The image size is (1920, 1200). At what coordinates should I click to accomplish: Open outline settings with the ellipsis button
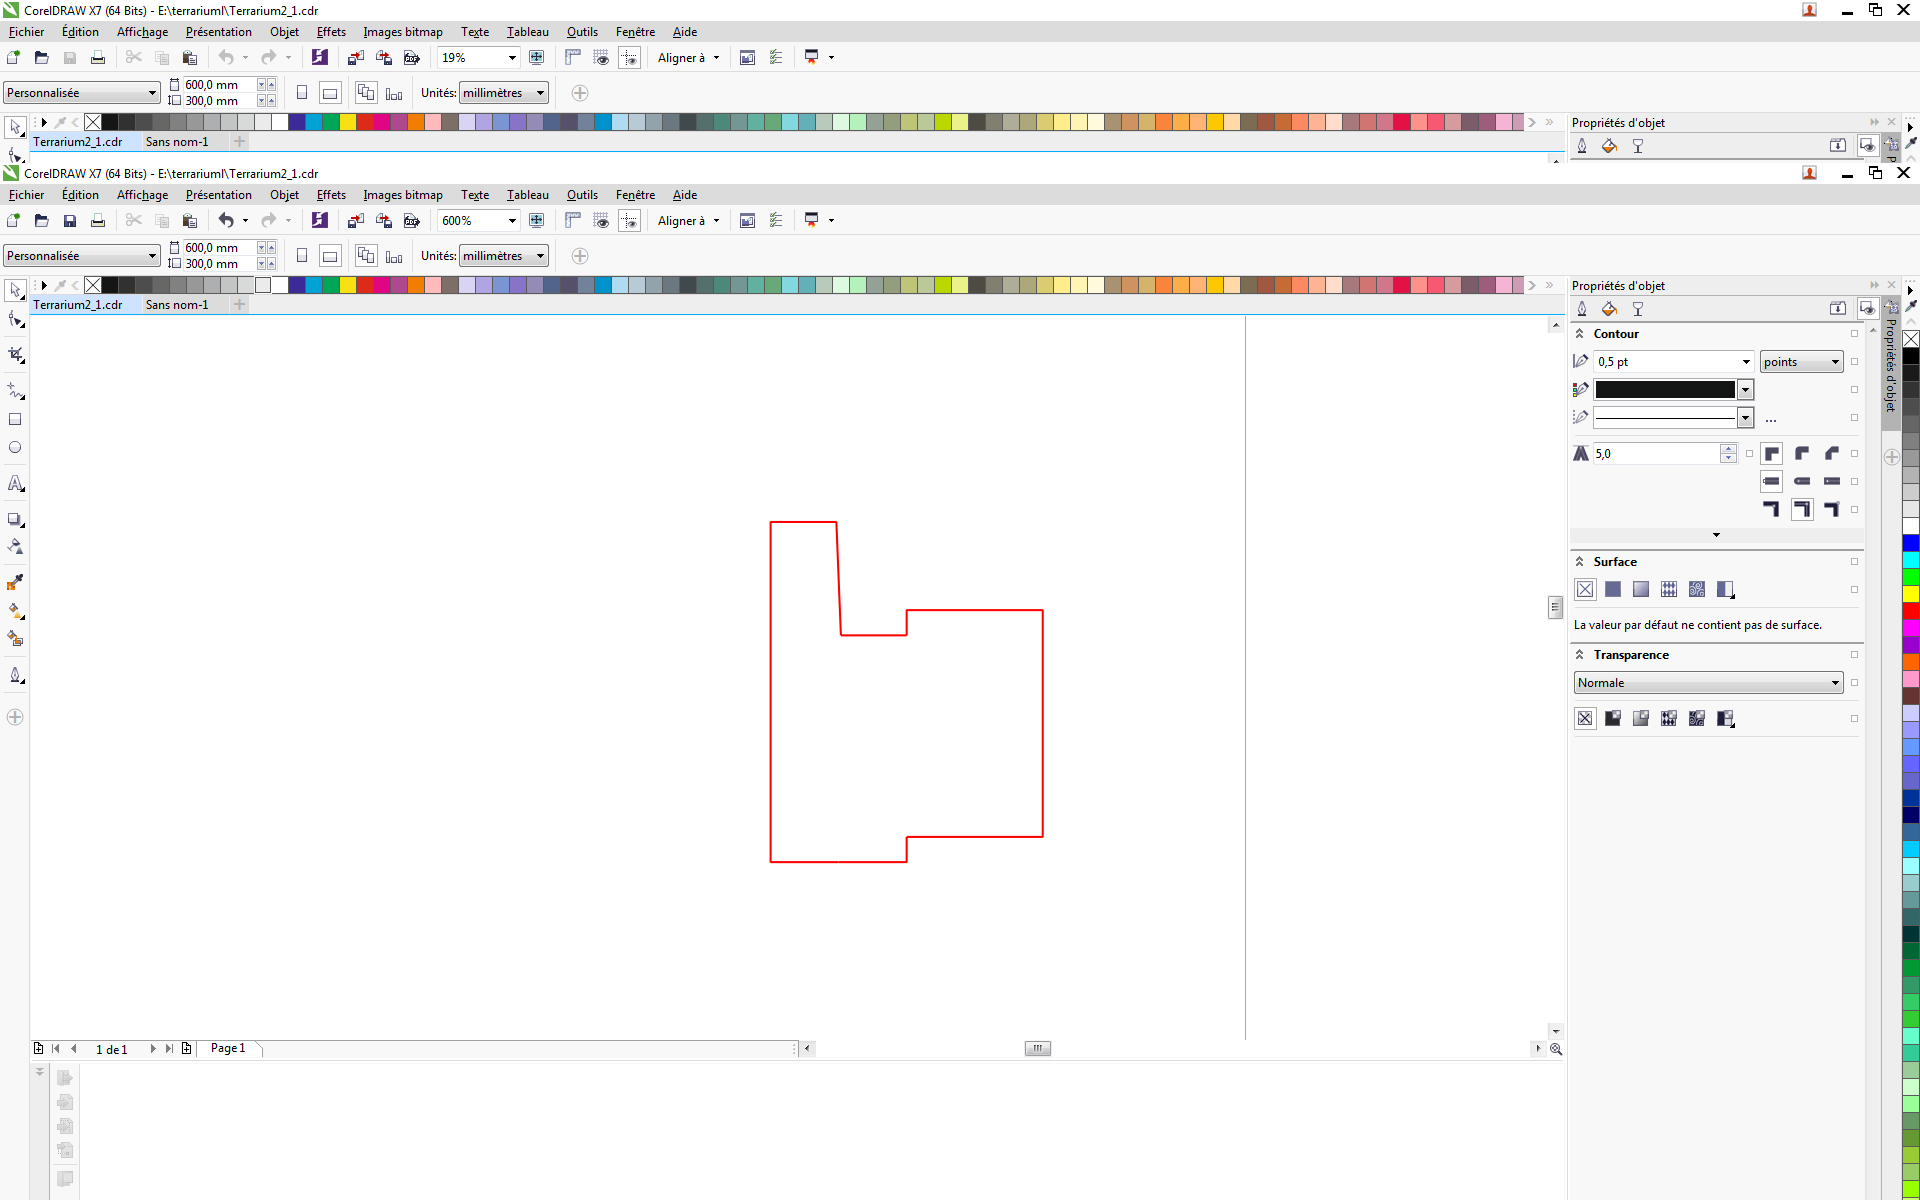(x=1771, y=419)
